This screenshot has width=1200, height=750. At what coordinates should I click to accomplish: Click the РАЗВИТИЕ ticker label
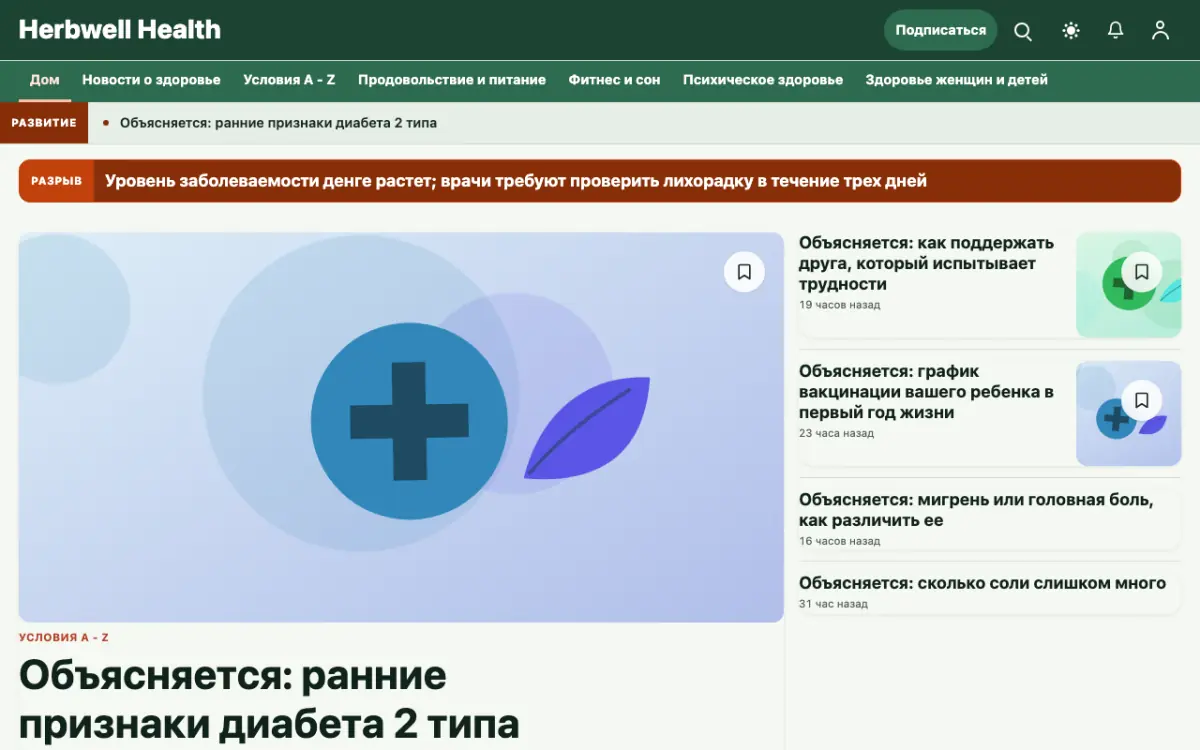44,123
